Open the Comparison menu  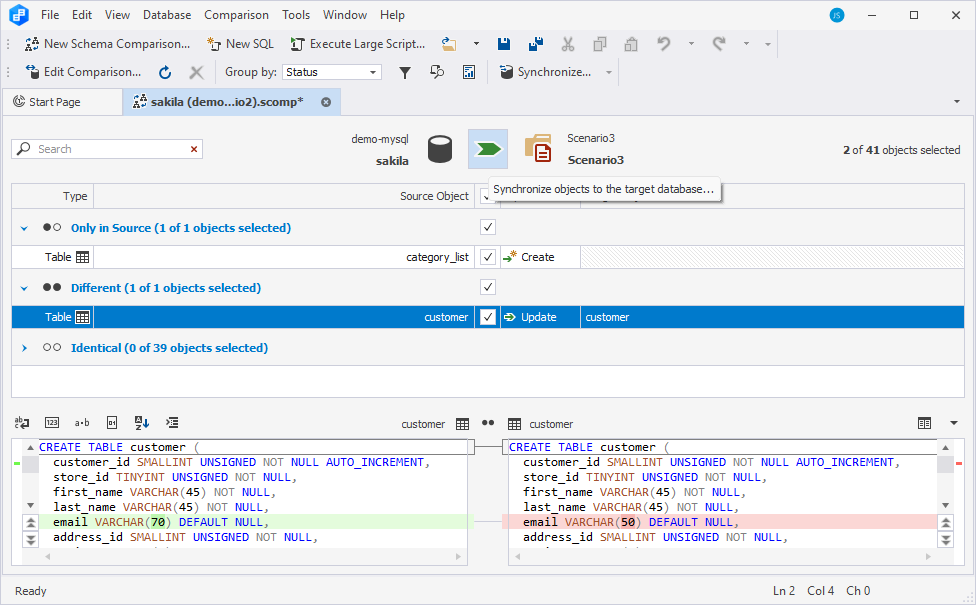(x=237, y=15)
